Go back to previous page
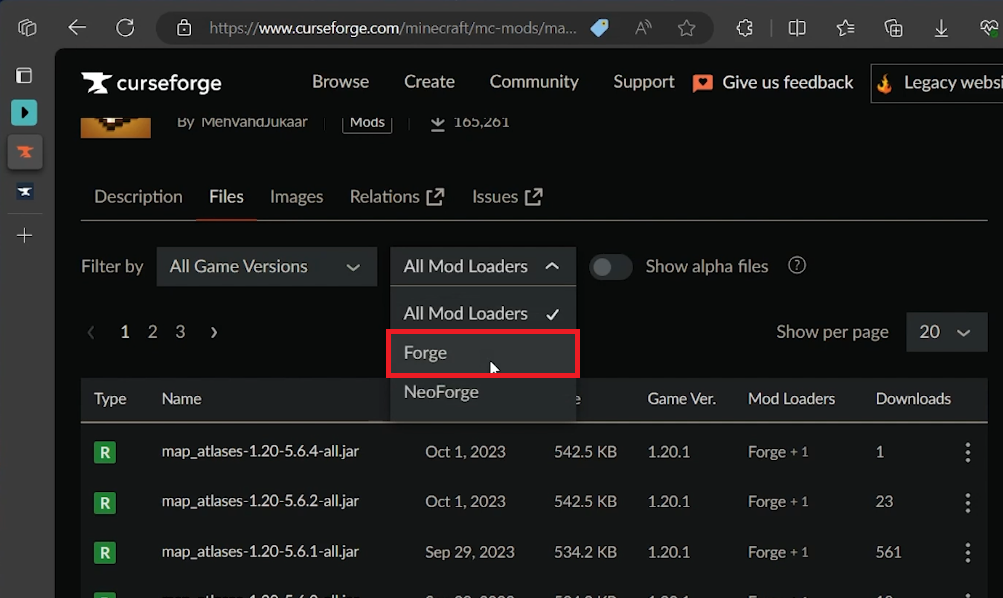The height and width of the screenshot is (598, 1003). click(77, 28)
